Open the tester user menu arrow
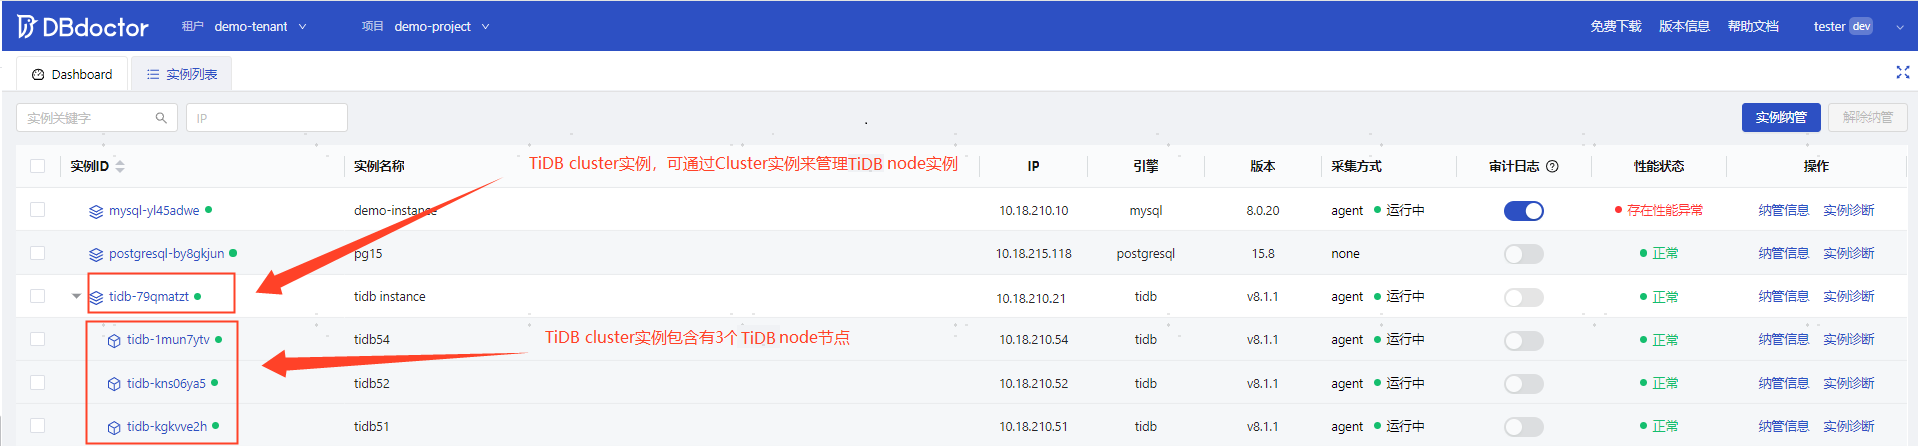Screen dimensions: 1918x446 click(1899, 27)
